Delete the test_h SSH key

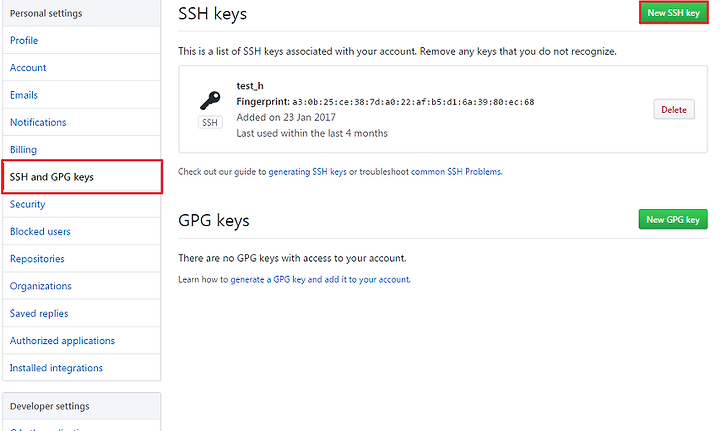click(x=674, y=109)
